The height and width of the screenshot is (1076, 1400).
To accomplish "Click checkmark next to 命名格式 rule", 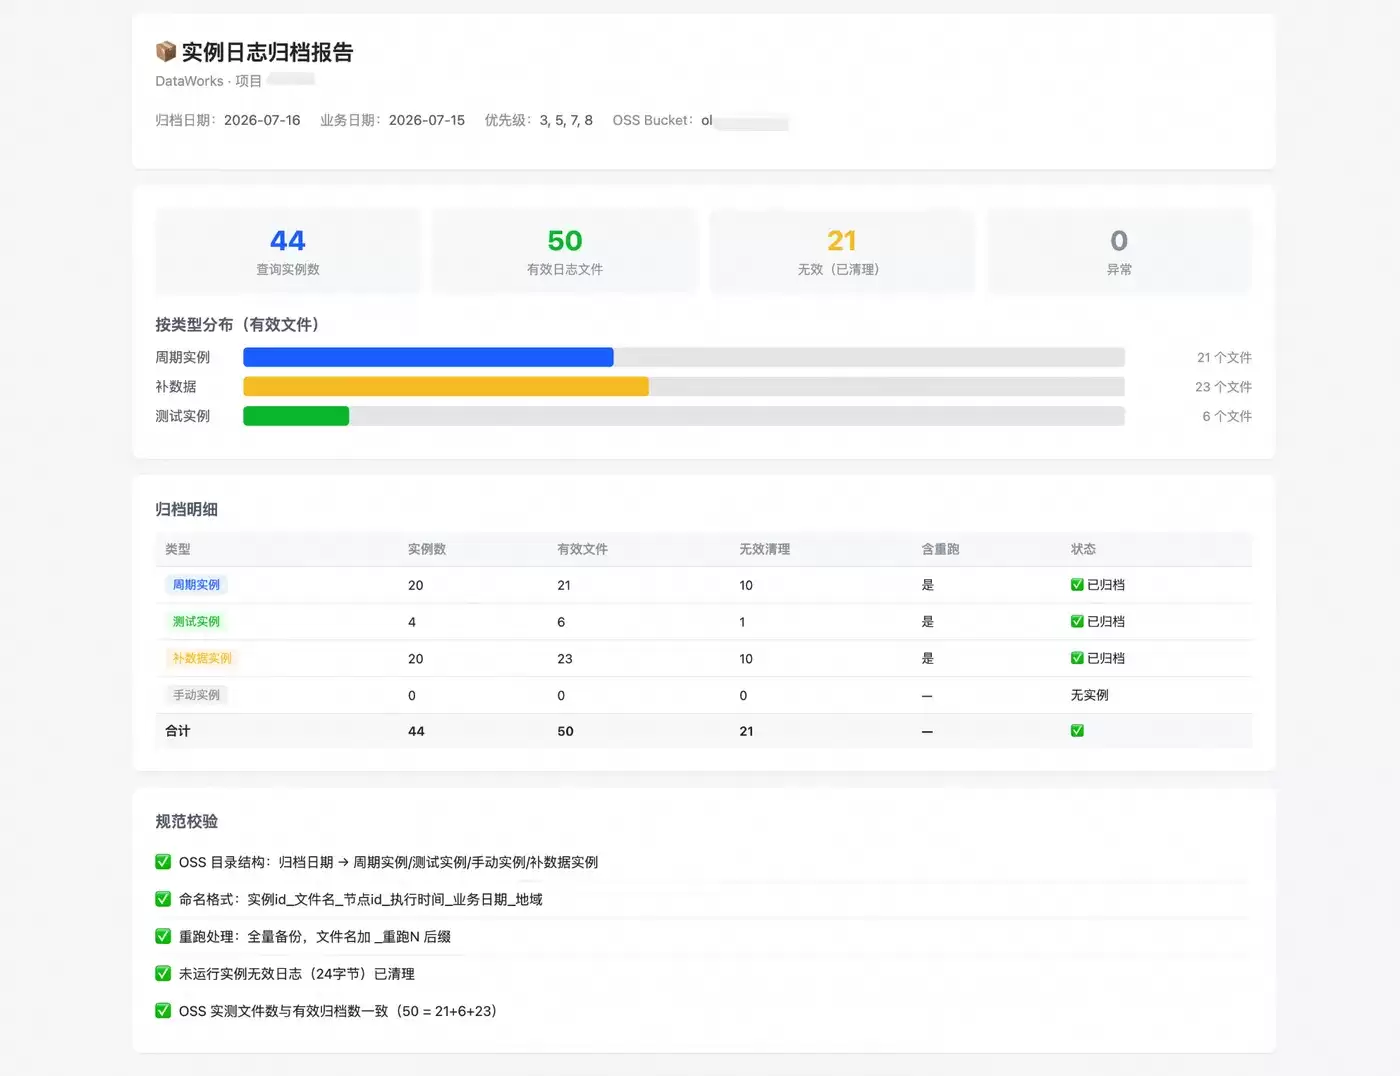I will [x=163, y=899].
